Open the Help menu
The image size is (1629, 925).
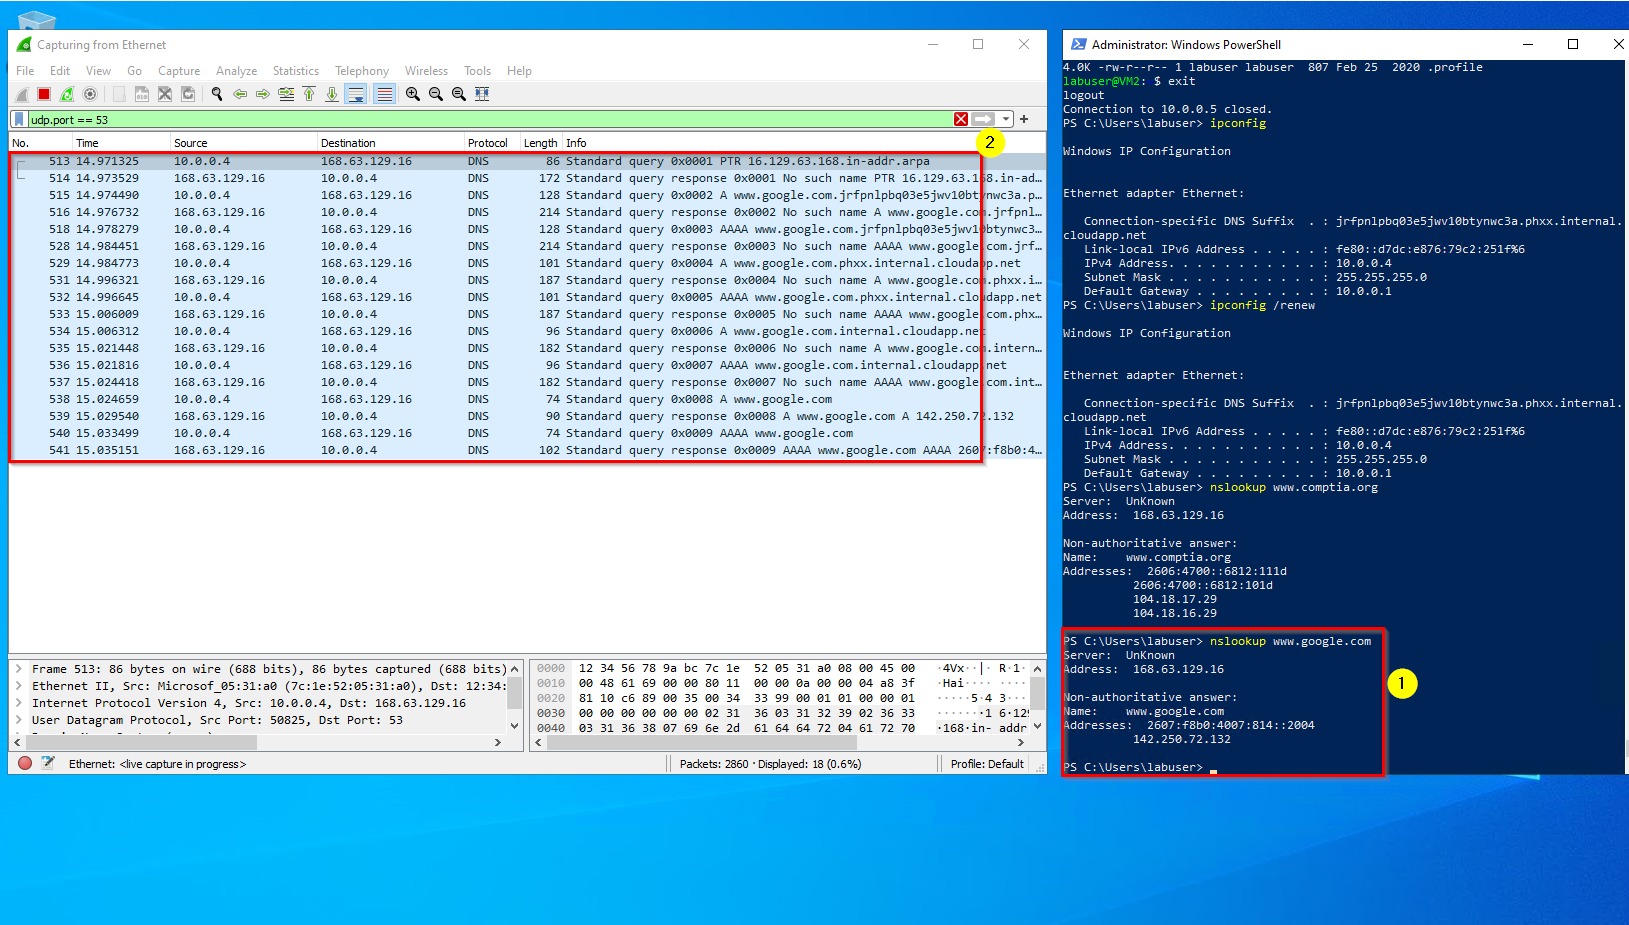519,71
